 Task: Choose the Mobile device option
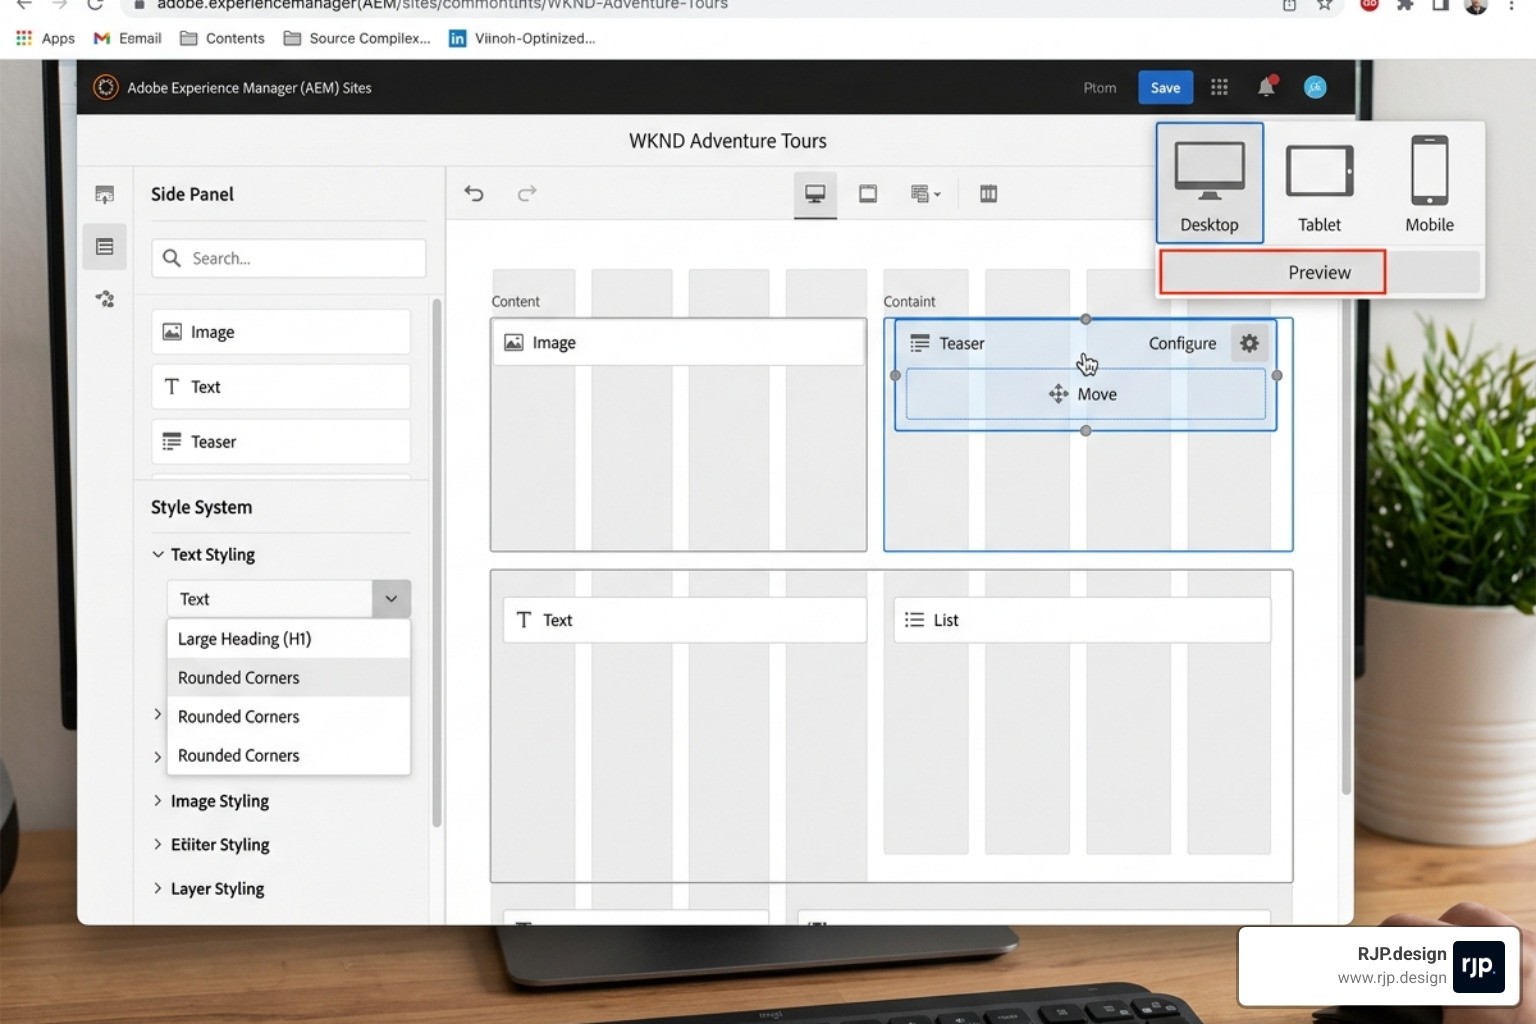point(1429,183)
